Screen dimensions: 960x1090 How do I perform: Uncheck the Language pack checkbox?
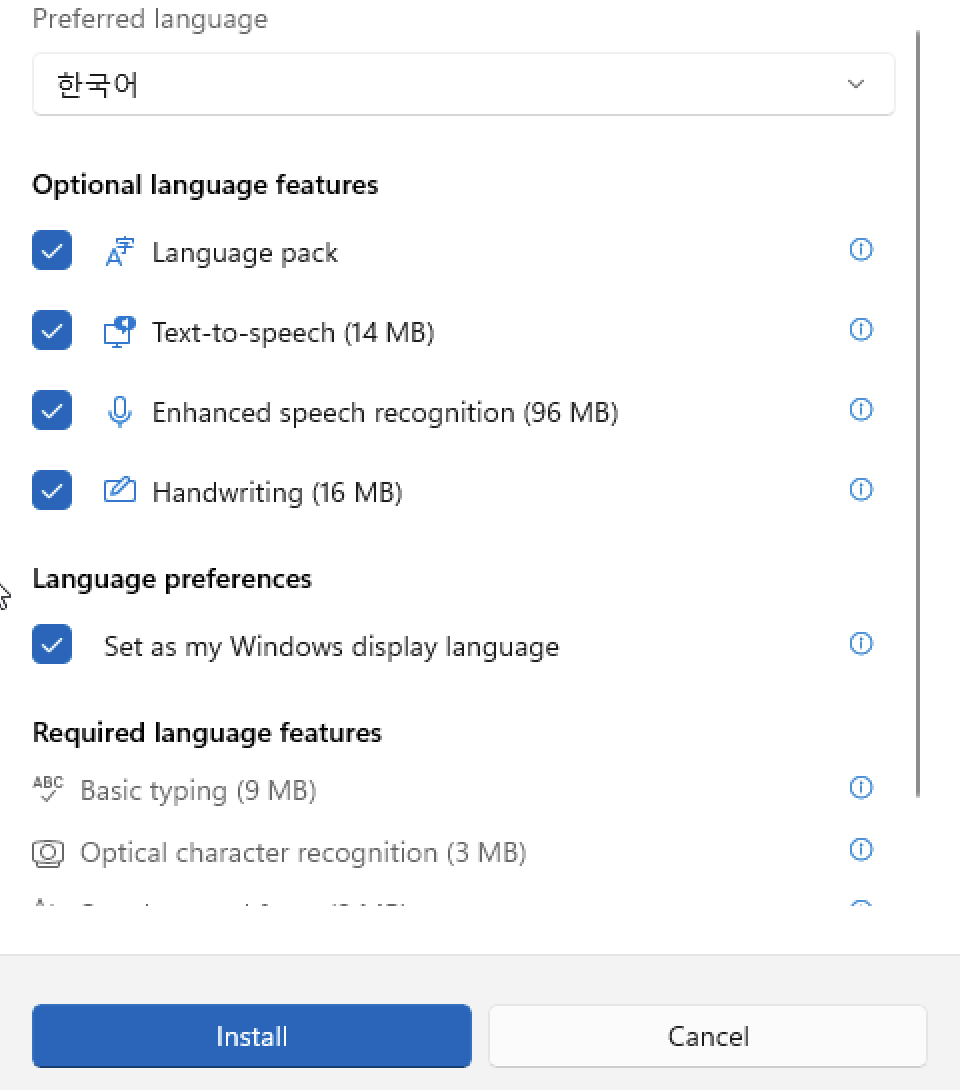[52, 250]
